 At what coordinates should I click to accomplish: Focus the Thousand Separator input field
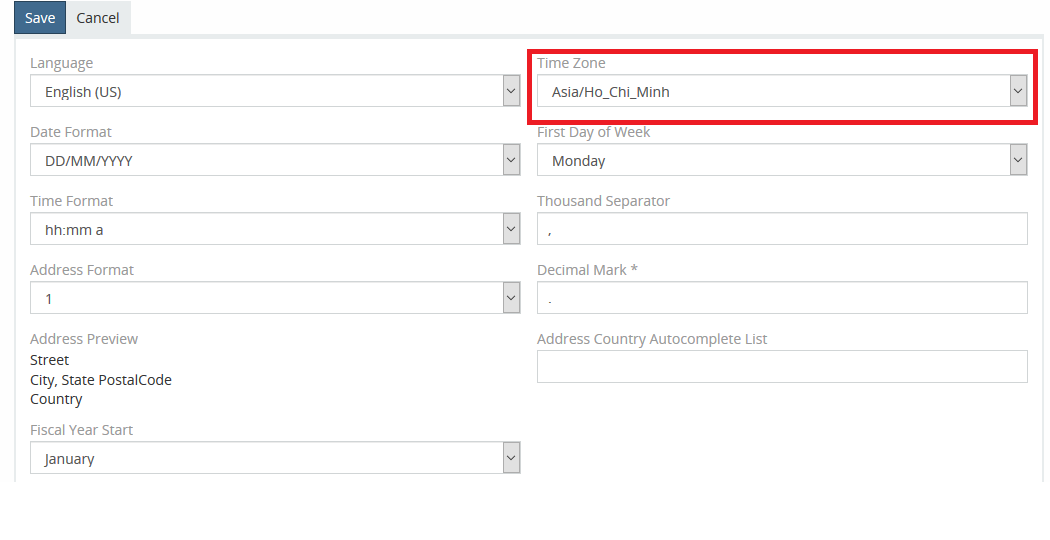click(x=782, y=229)
